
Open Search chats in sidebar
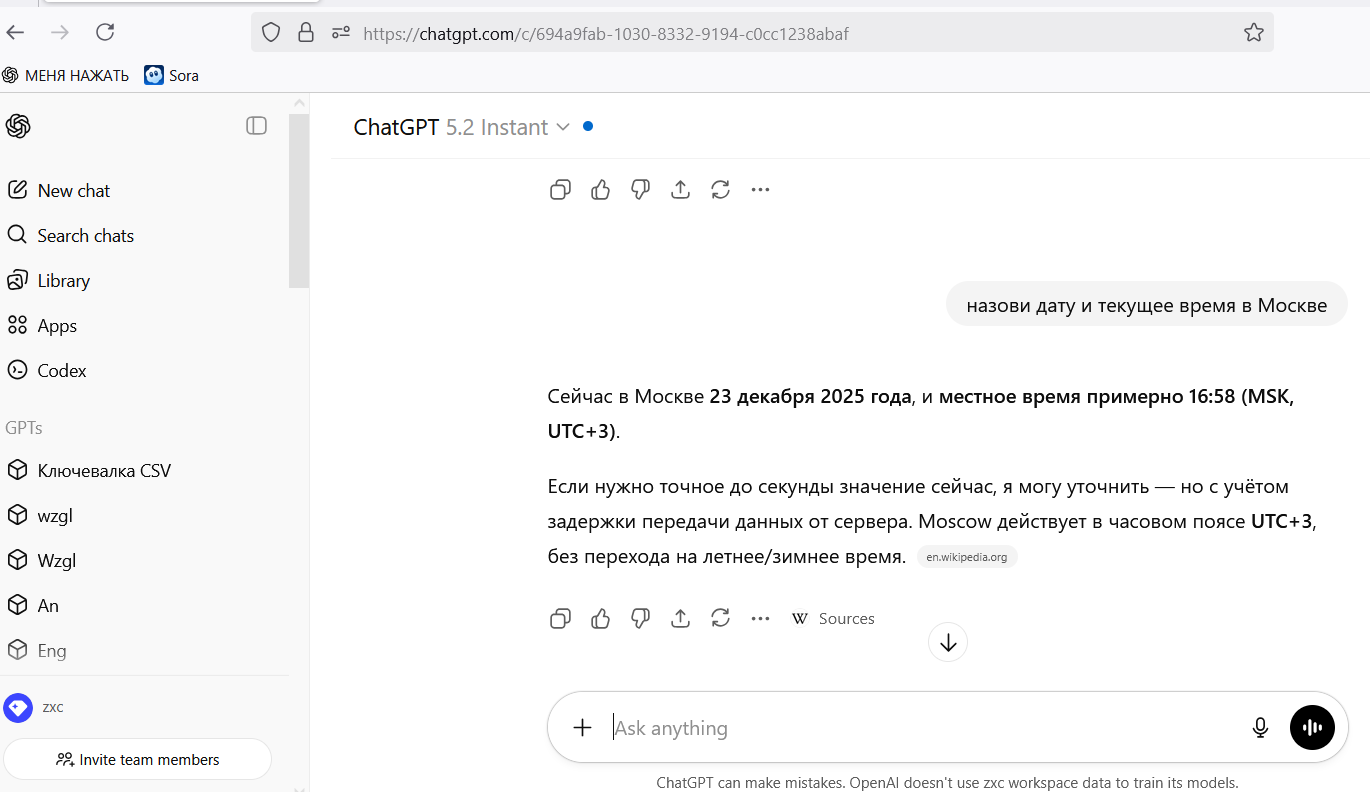(85, 236)
